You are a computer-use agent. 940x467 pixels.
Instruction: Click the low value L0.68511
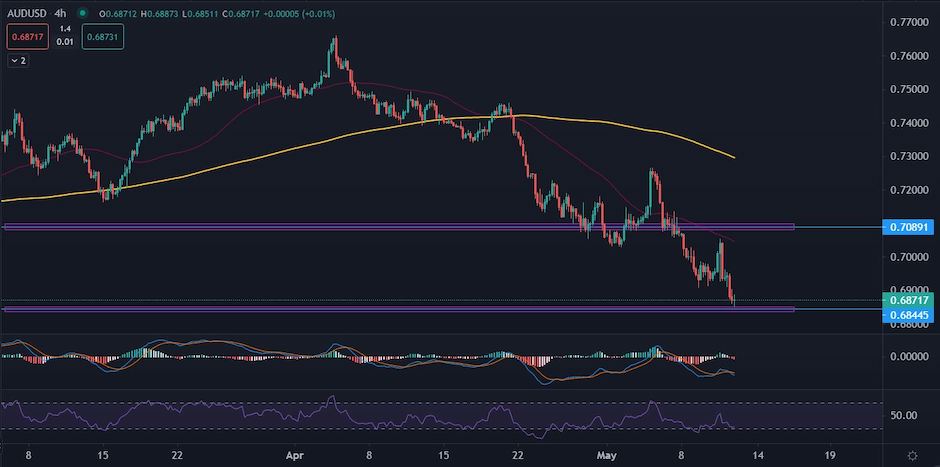point(200,13)
